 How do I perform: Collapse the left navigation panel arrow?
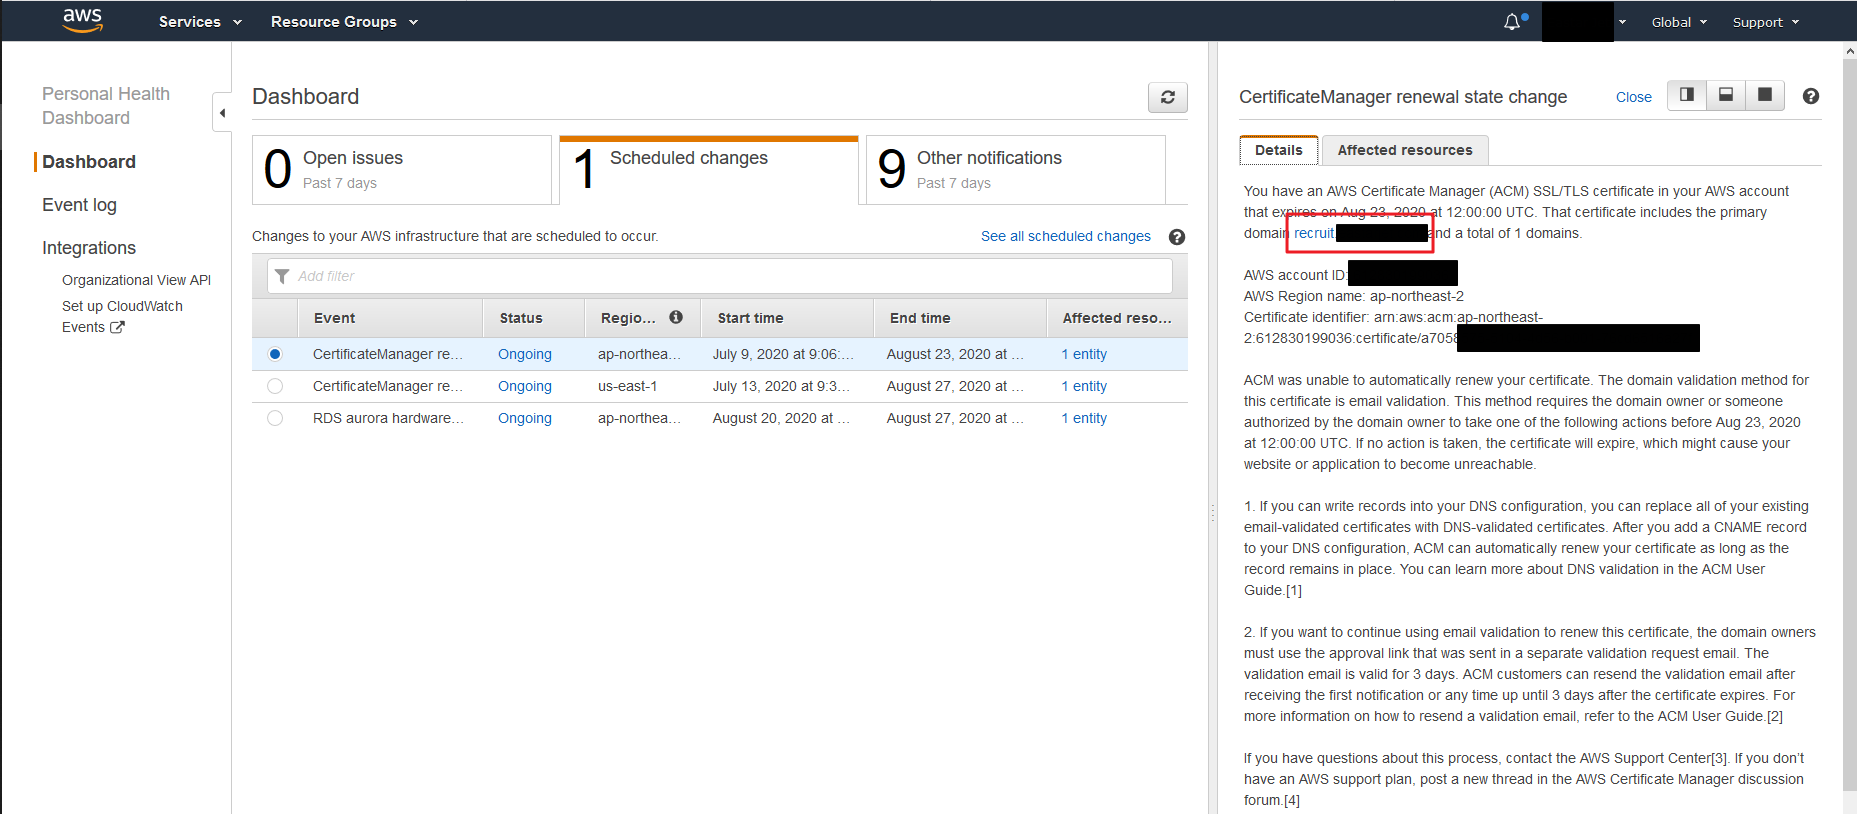click(x=222, y=113)
